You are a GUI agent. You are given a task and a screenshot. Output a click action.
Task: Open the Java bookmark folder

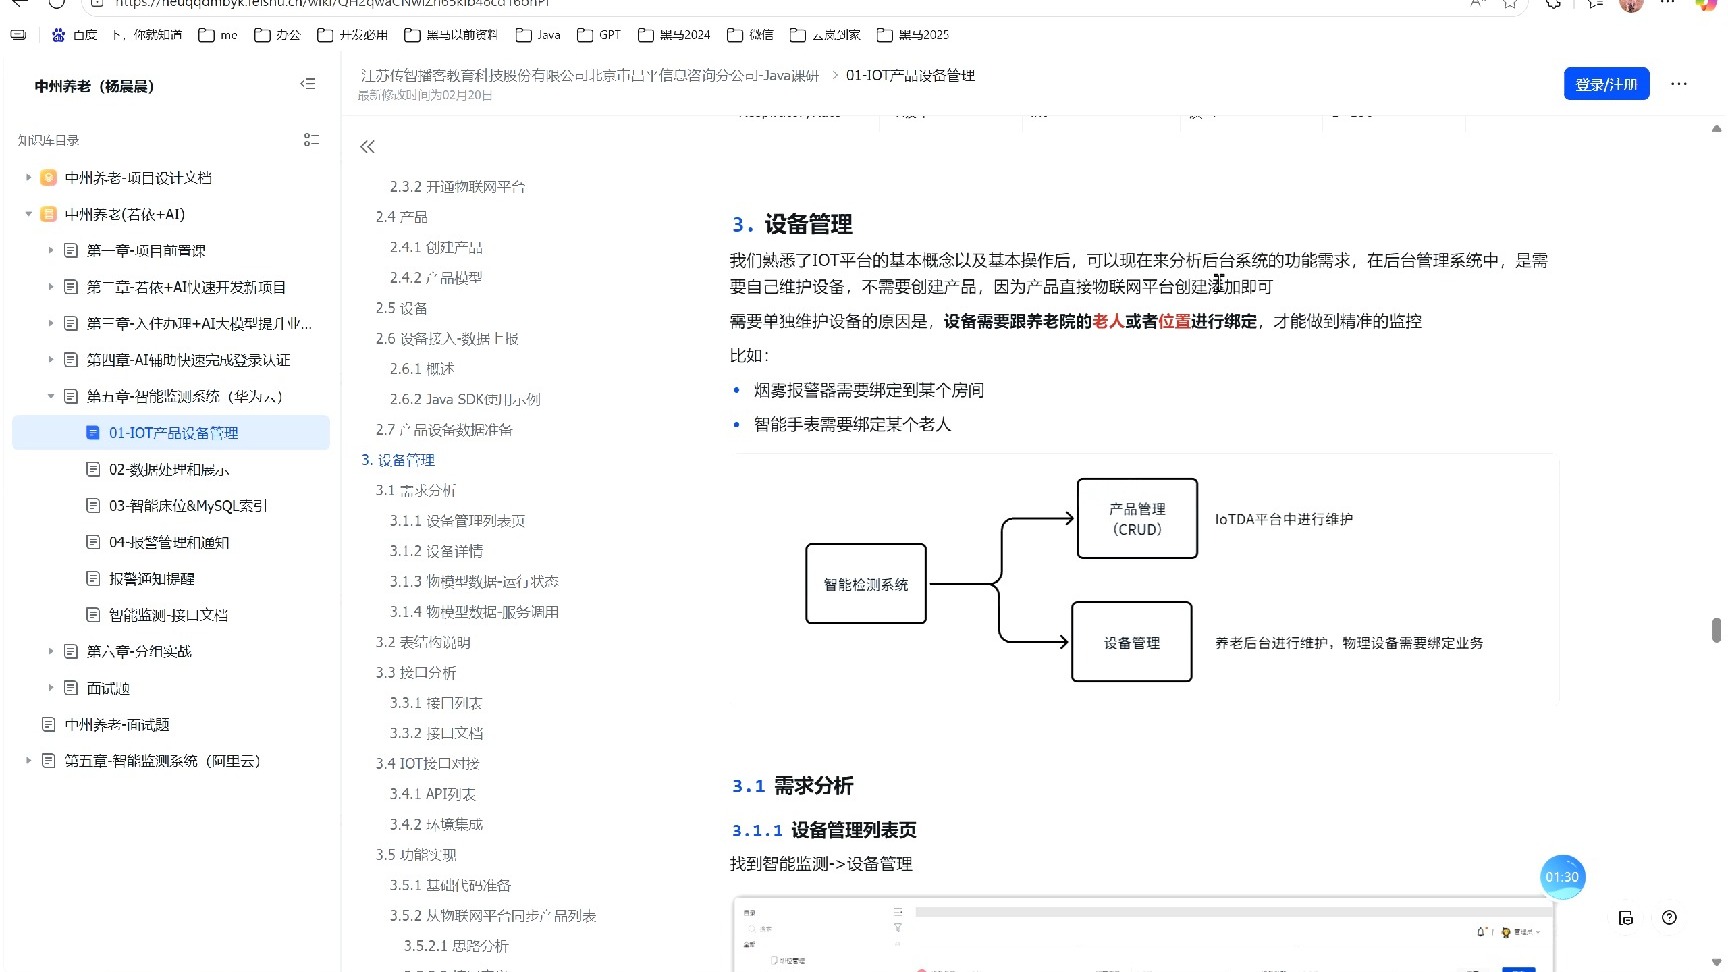coord(538,35)
